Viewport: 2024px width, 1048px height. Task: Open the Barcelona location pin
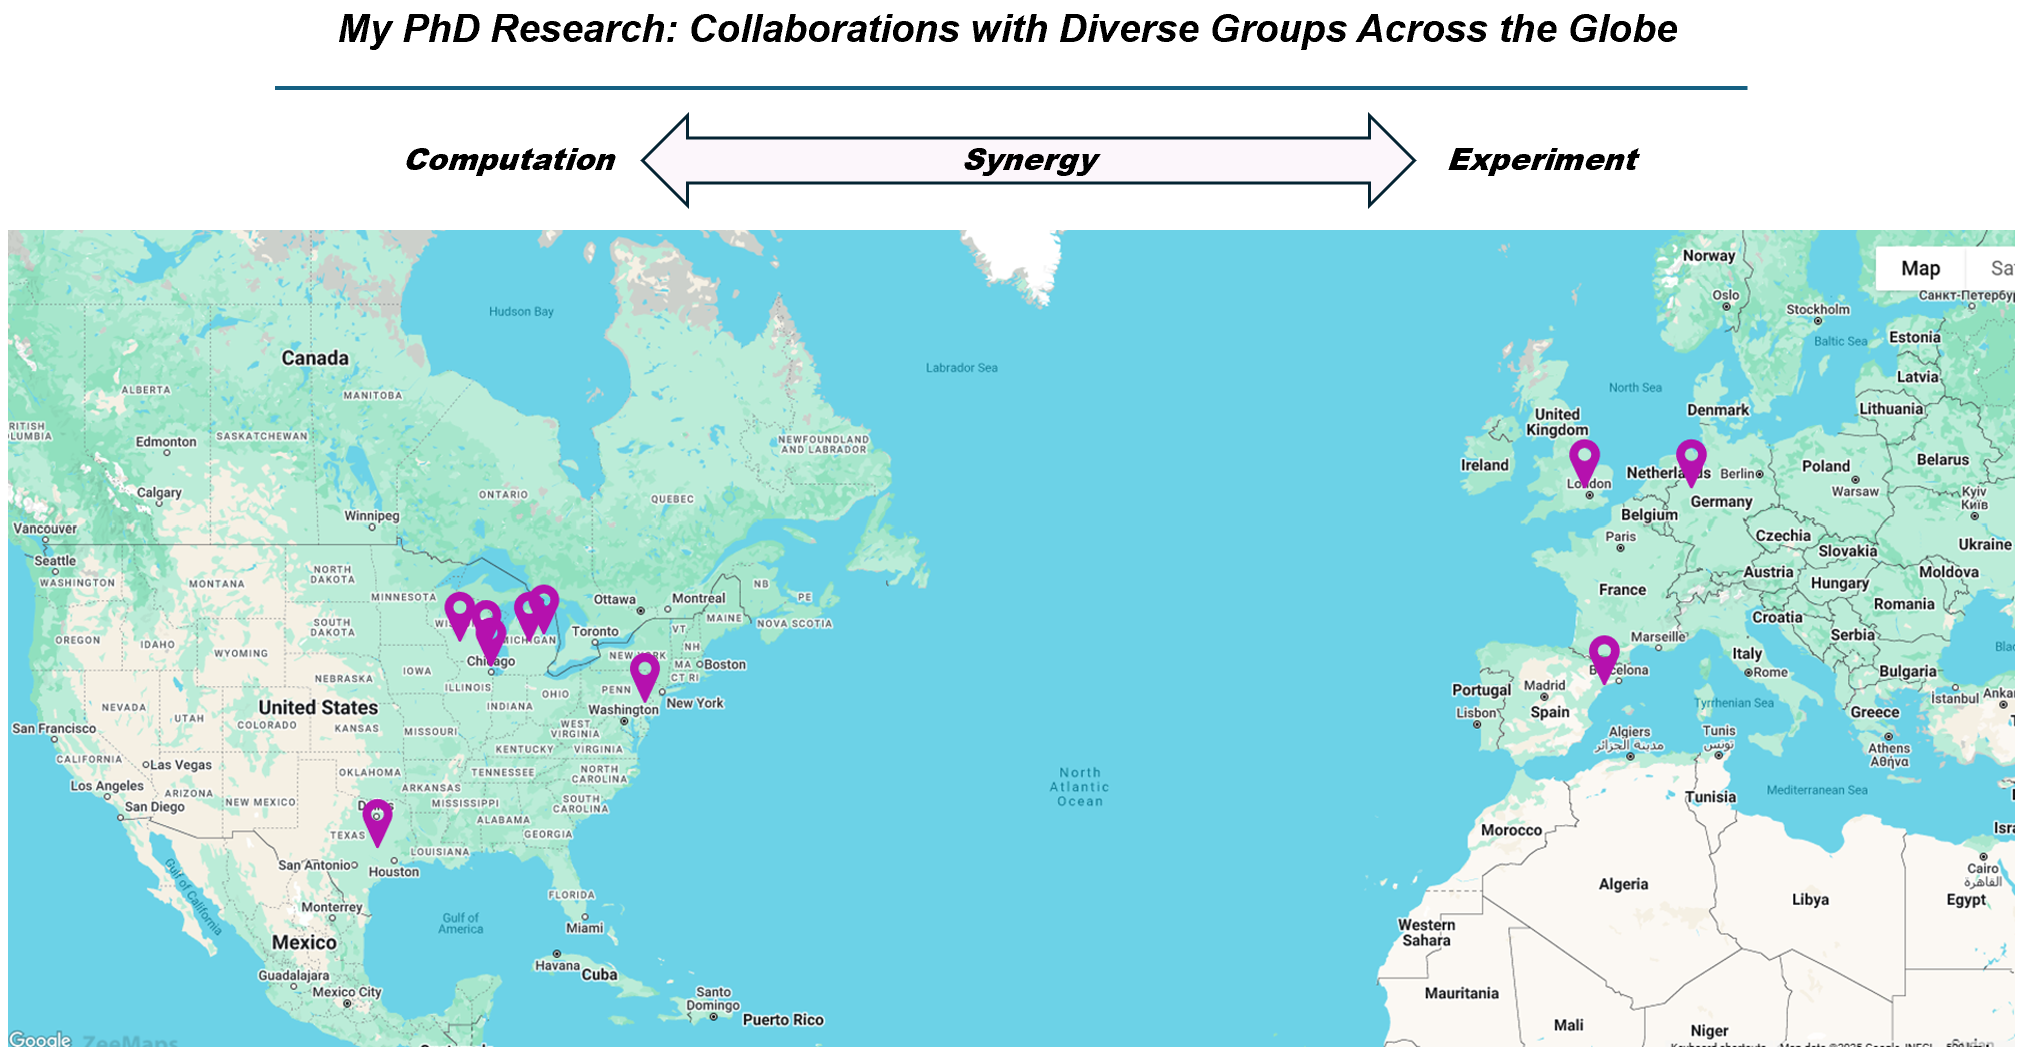[x=1604, y=655]
